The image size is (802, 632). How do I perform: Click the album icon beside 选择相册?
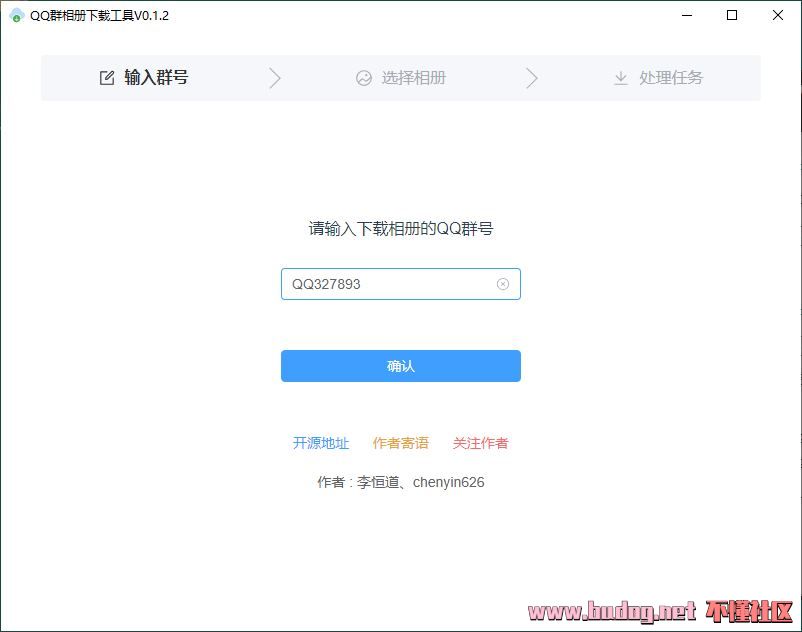point(364,78)
